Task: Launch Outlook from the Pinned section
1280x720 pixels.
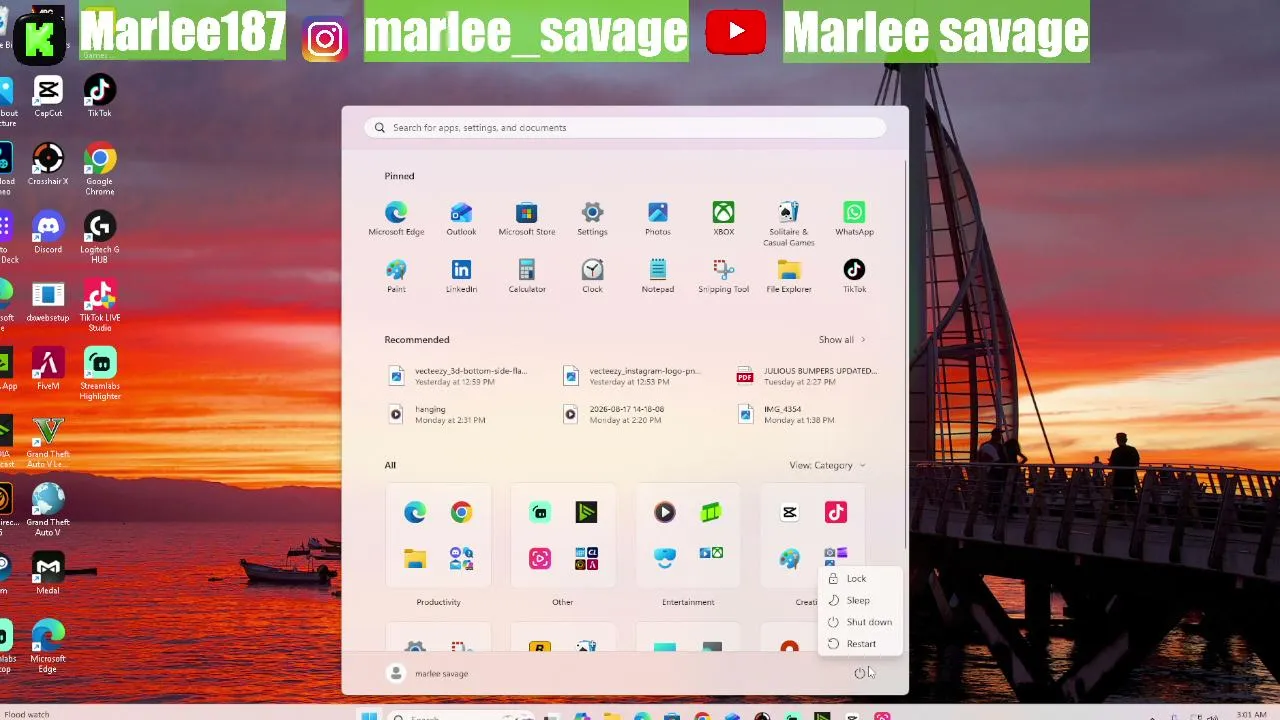Action: [461, 219]
